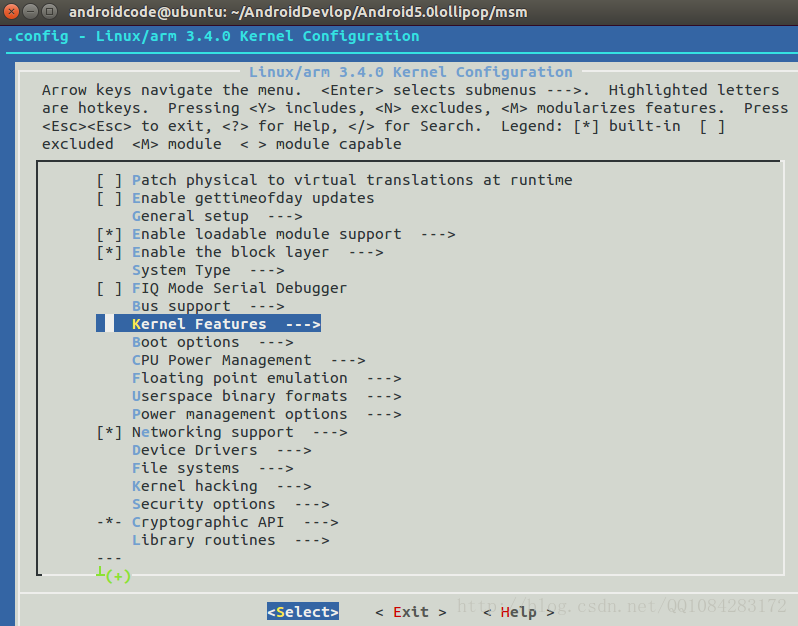The height and width of the screenshot is (626, 798).
Task: Open Power management options submenu
Action: (x=266, y=414)
